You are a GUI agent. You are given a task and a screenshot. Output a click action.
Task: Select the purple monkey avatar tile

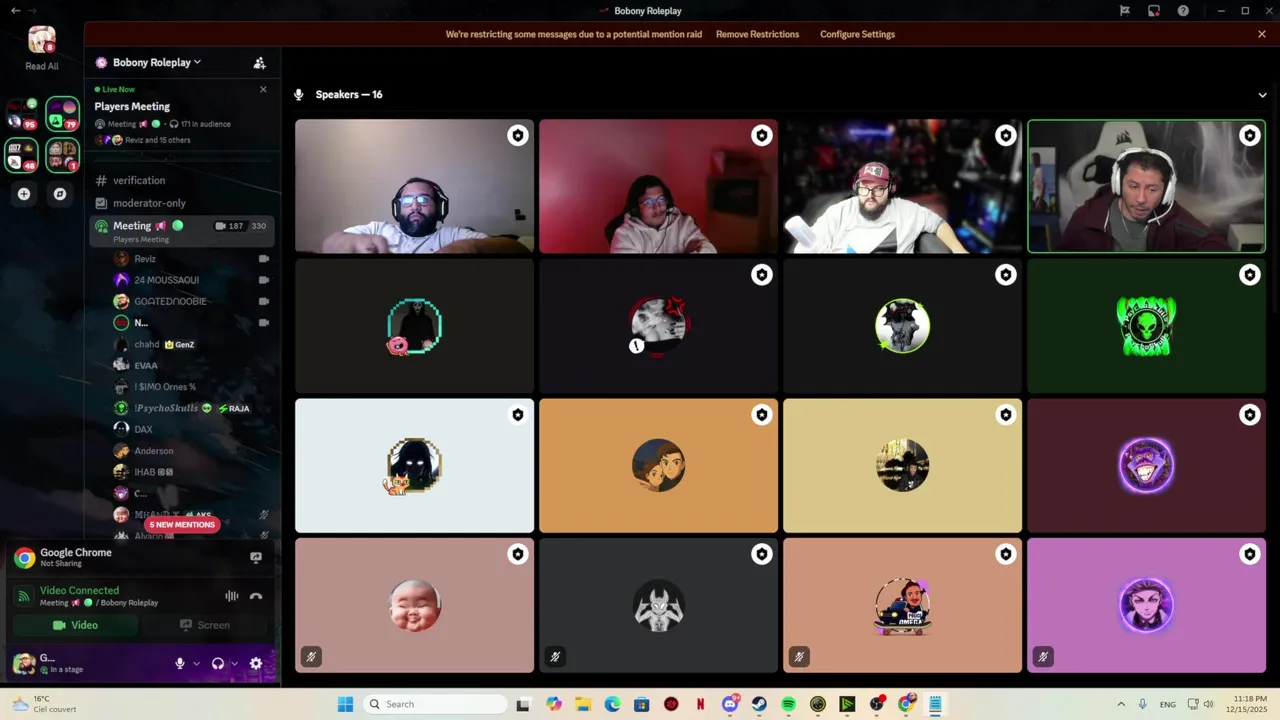coord(1146,466)
